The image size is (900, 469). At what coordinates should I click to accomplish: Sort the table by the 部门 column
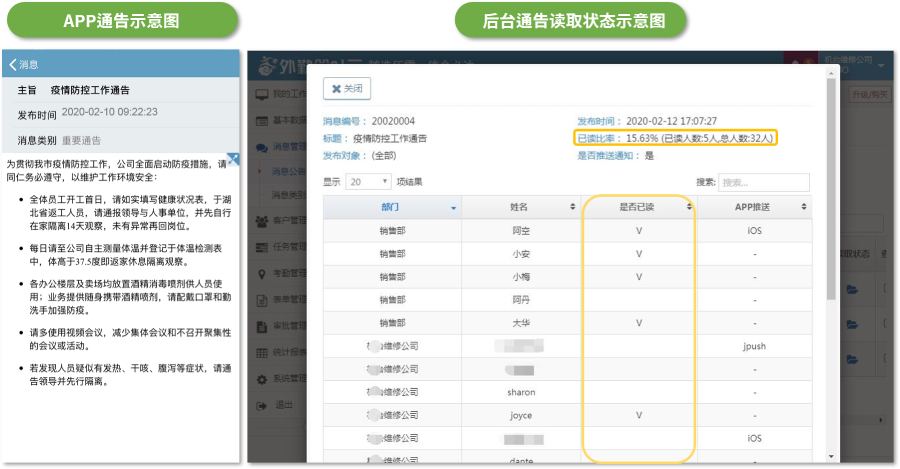pyautogui.click(x=392, y=207)
